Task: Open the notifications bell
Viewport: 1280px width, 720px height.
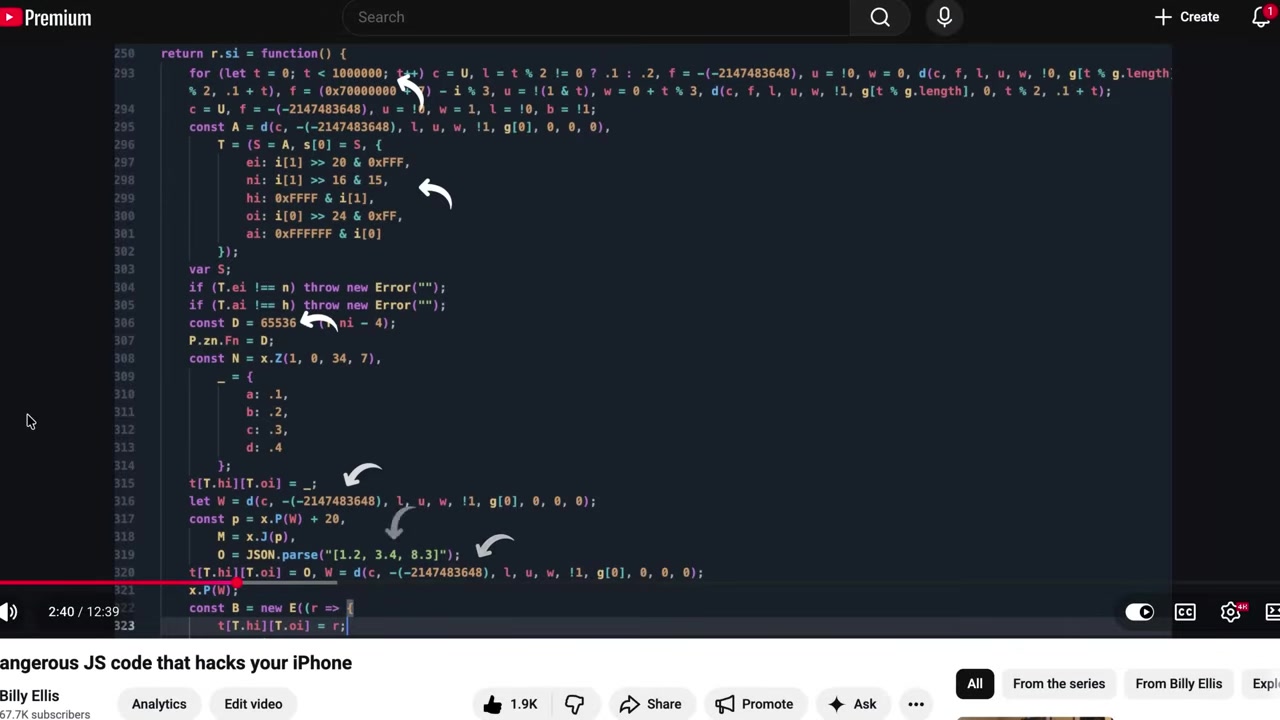Action: click(x=1262, y=17)
